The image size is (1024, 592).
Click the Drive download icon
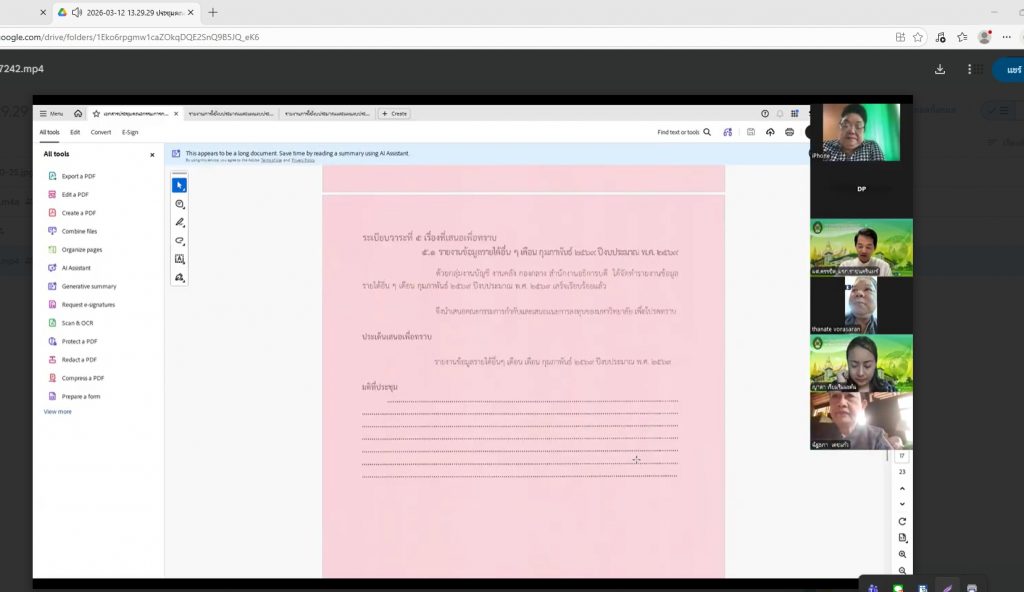pos(940,70)
